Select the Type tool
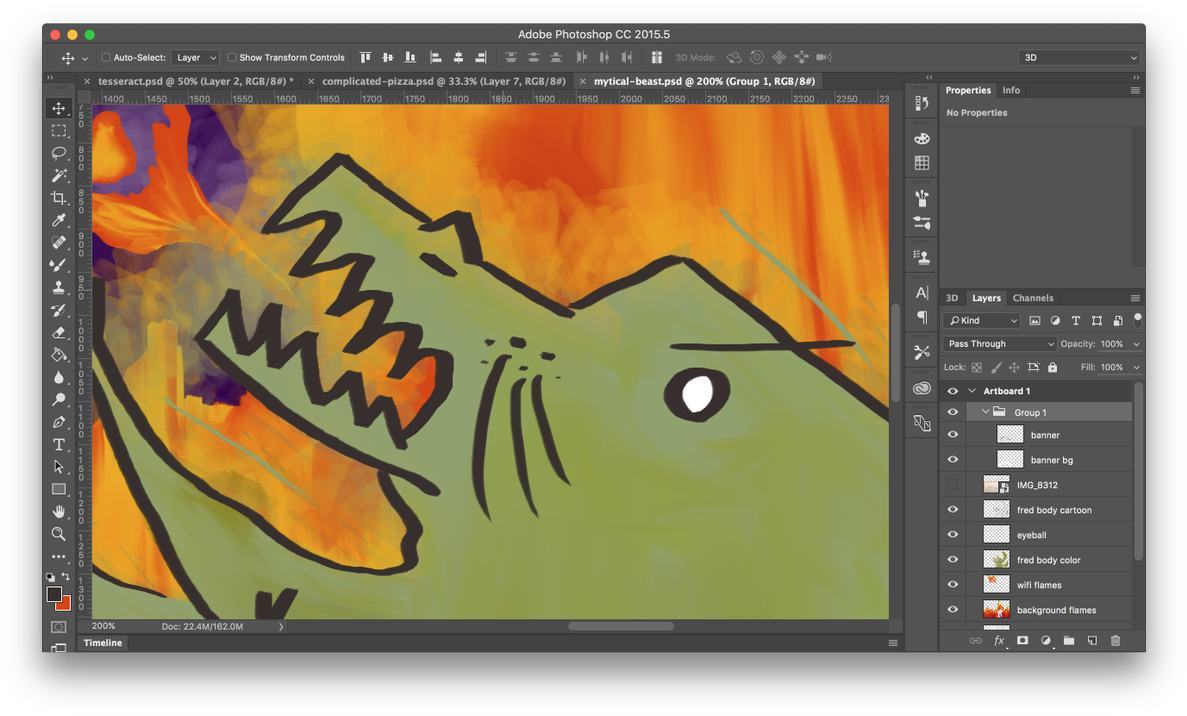The image size is (1187, 716). pos(58,444)
